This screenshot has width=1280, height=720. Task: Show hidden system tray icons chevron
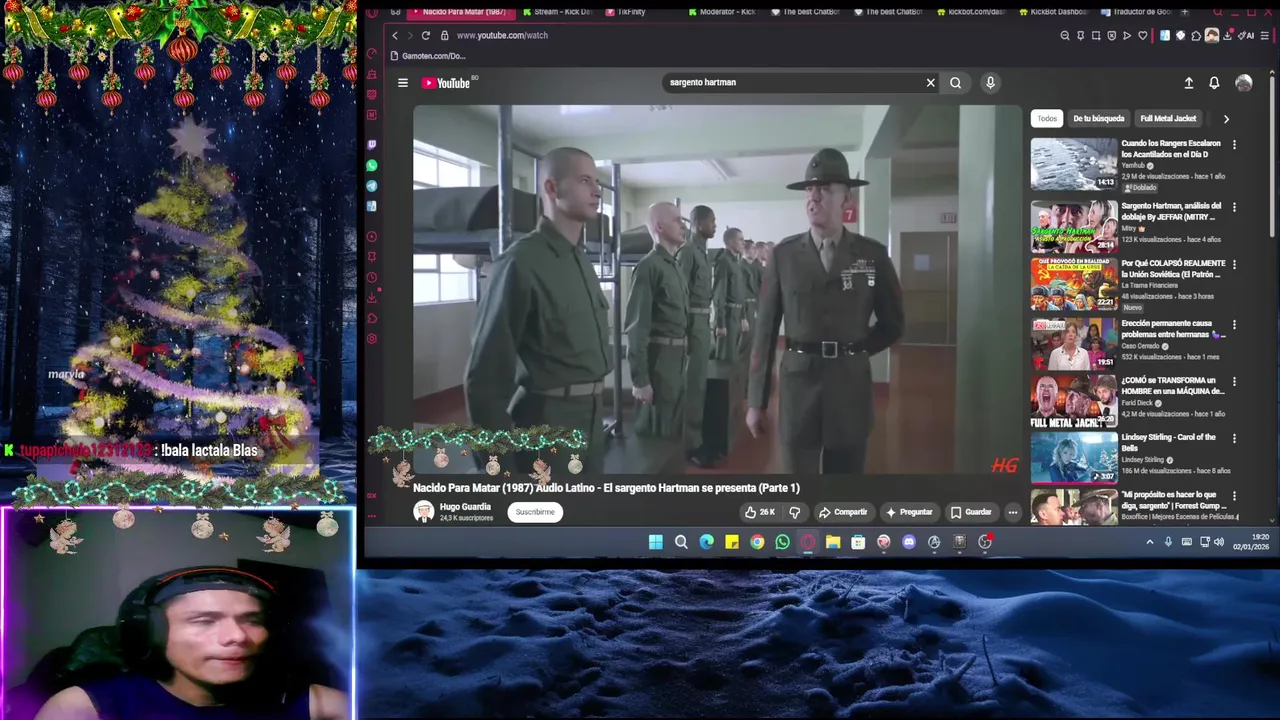pos(1150,542)
